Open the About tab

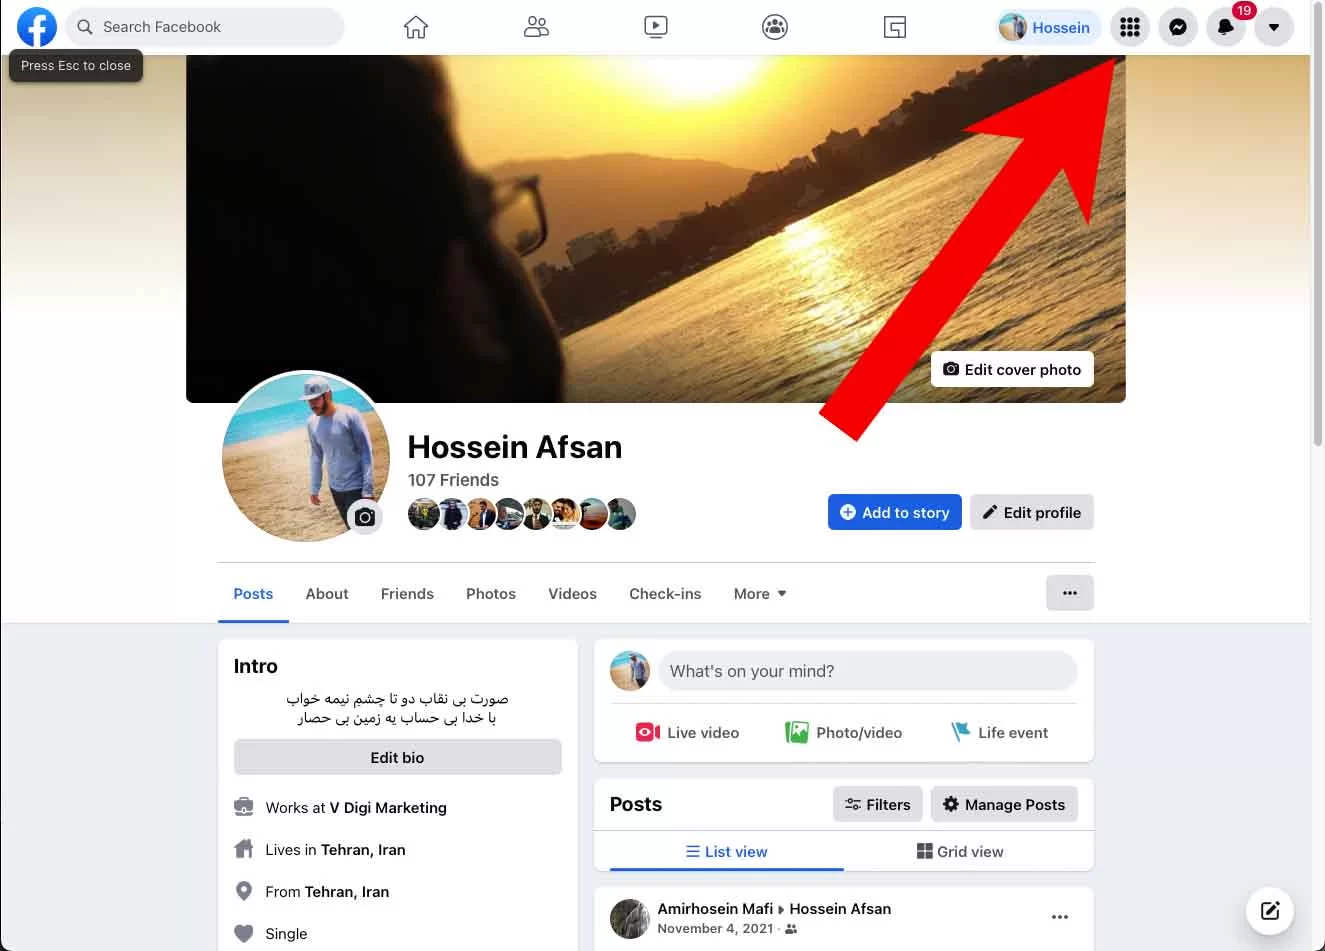[x=327, y=594]
